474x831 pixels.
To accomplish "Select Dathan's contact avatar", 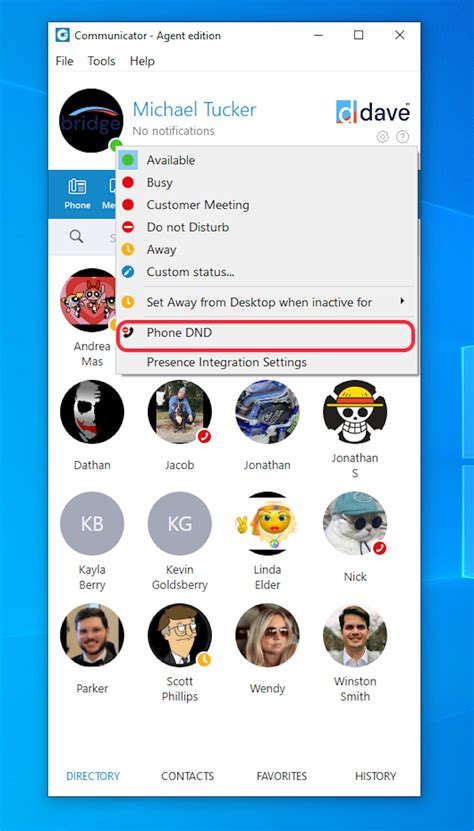I will tap(92, 412).
